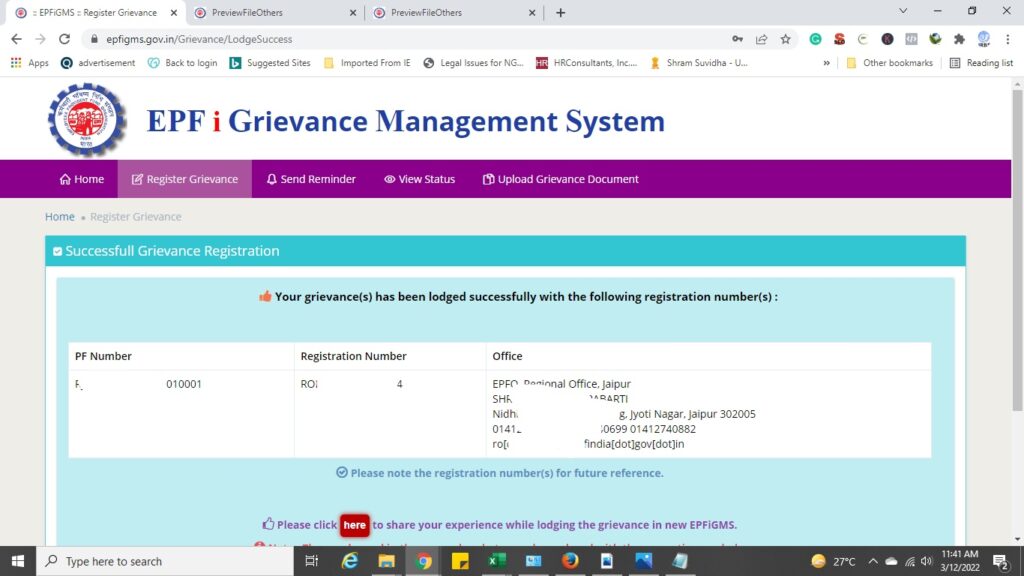The width and height of the screenshot is (1024, 576).
Task: Open a new browser tab
Action: click(x=560, y=12)
